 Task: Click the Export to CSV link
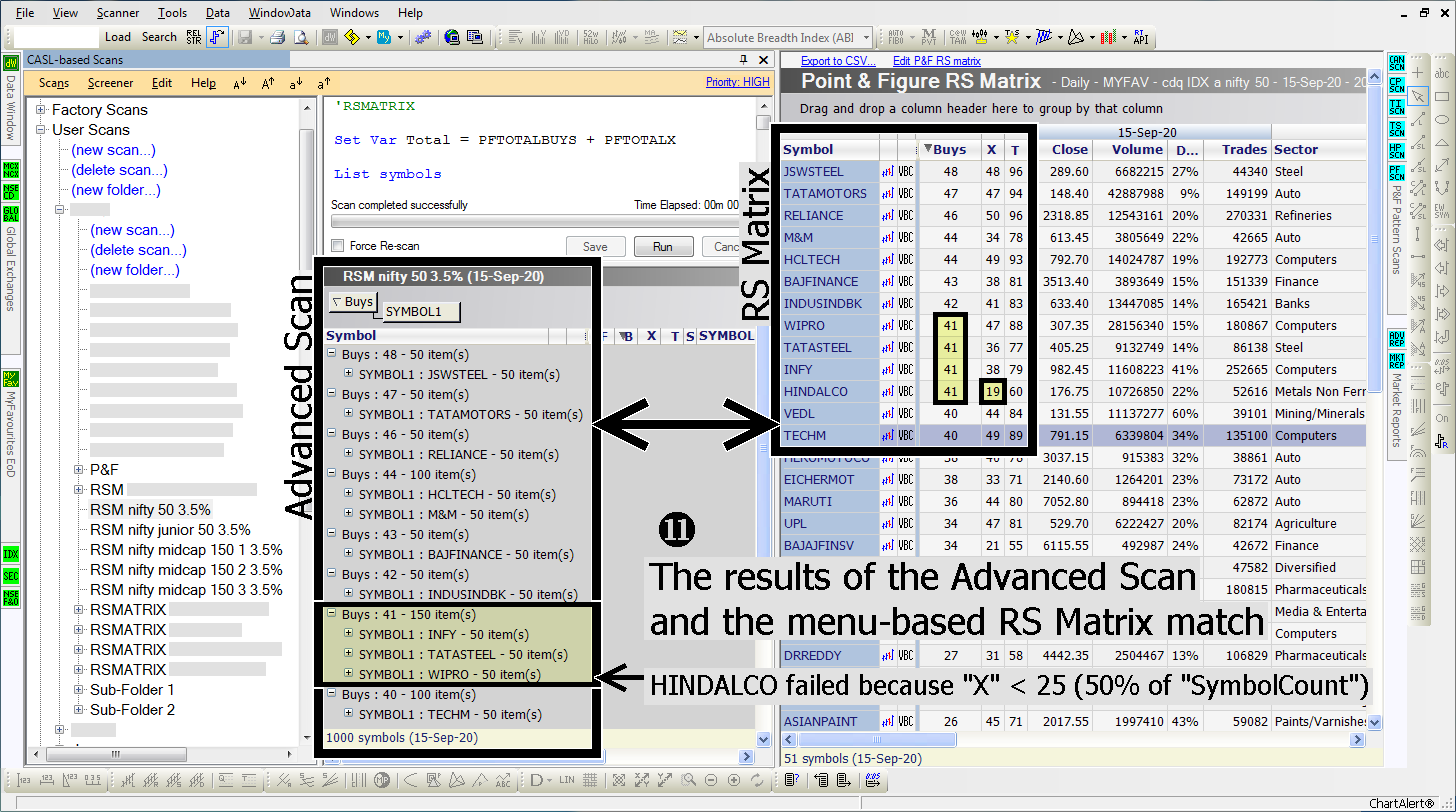[x=838, y=62]
